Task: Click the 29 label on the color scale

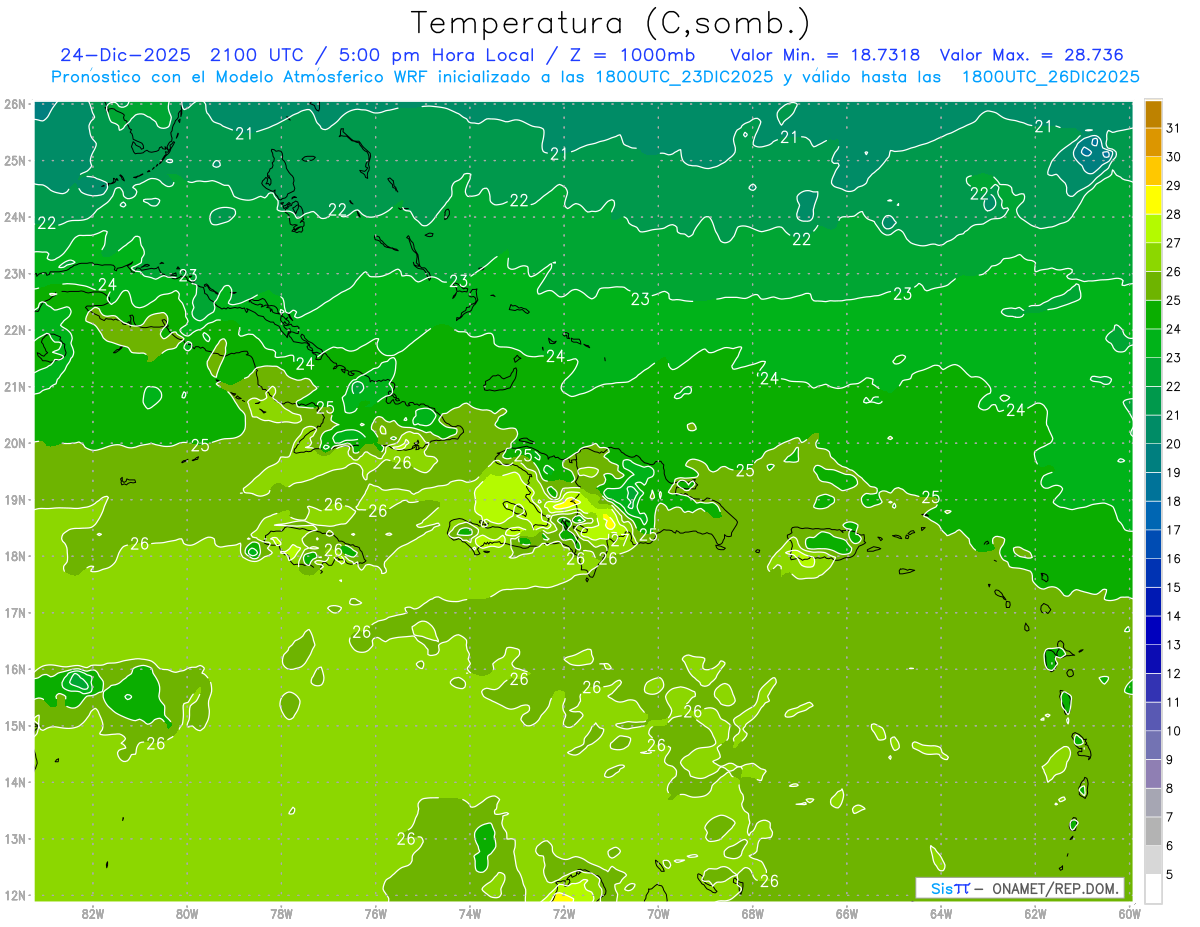Action: tap(1173, 185)
